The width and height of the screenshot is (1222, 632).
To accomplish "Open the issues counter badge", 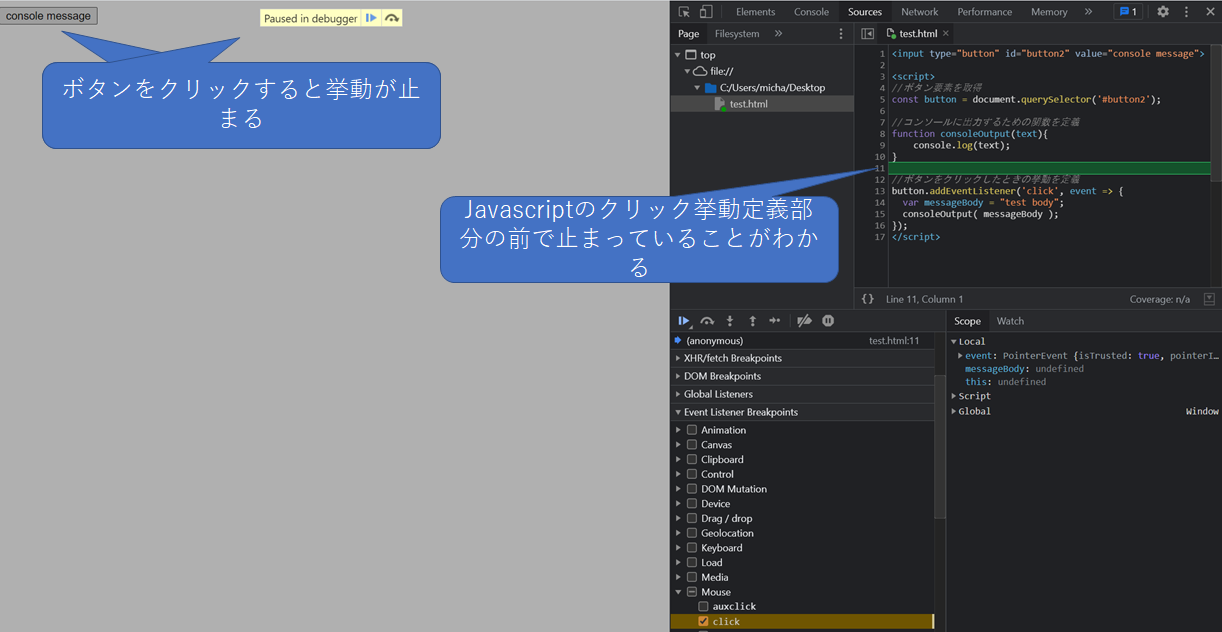I will tap(1128, 12).
